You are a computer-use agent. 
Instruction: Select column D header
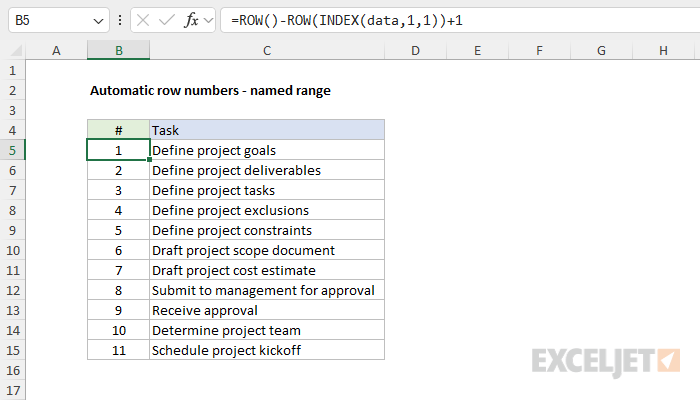416,50
